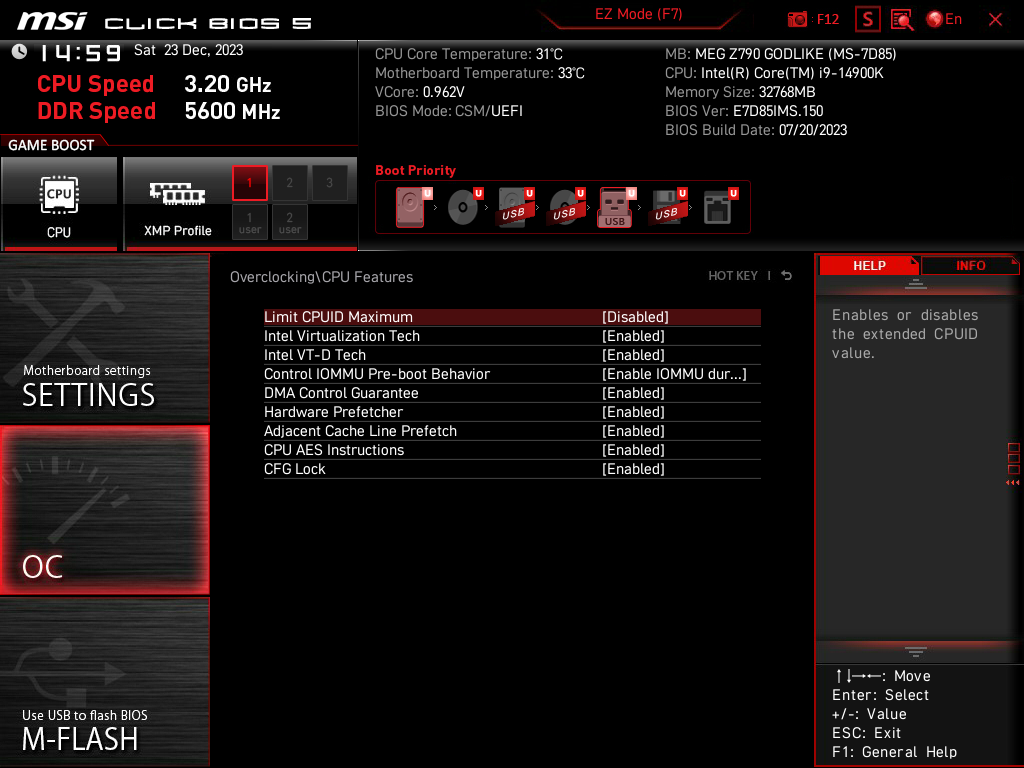Open the BIOS search magnifier icon
The image size is (1024, 768).
coord(902,20)
